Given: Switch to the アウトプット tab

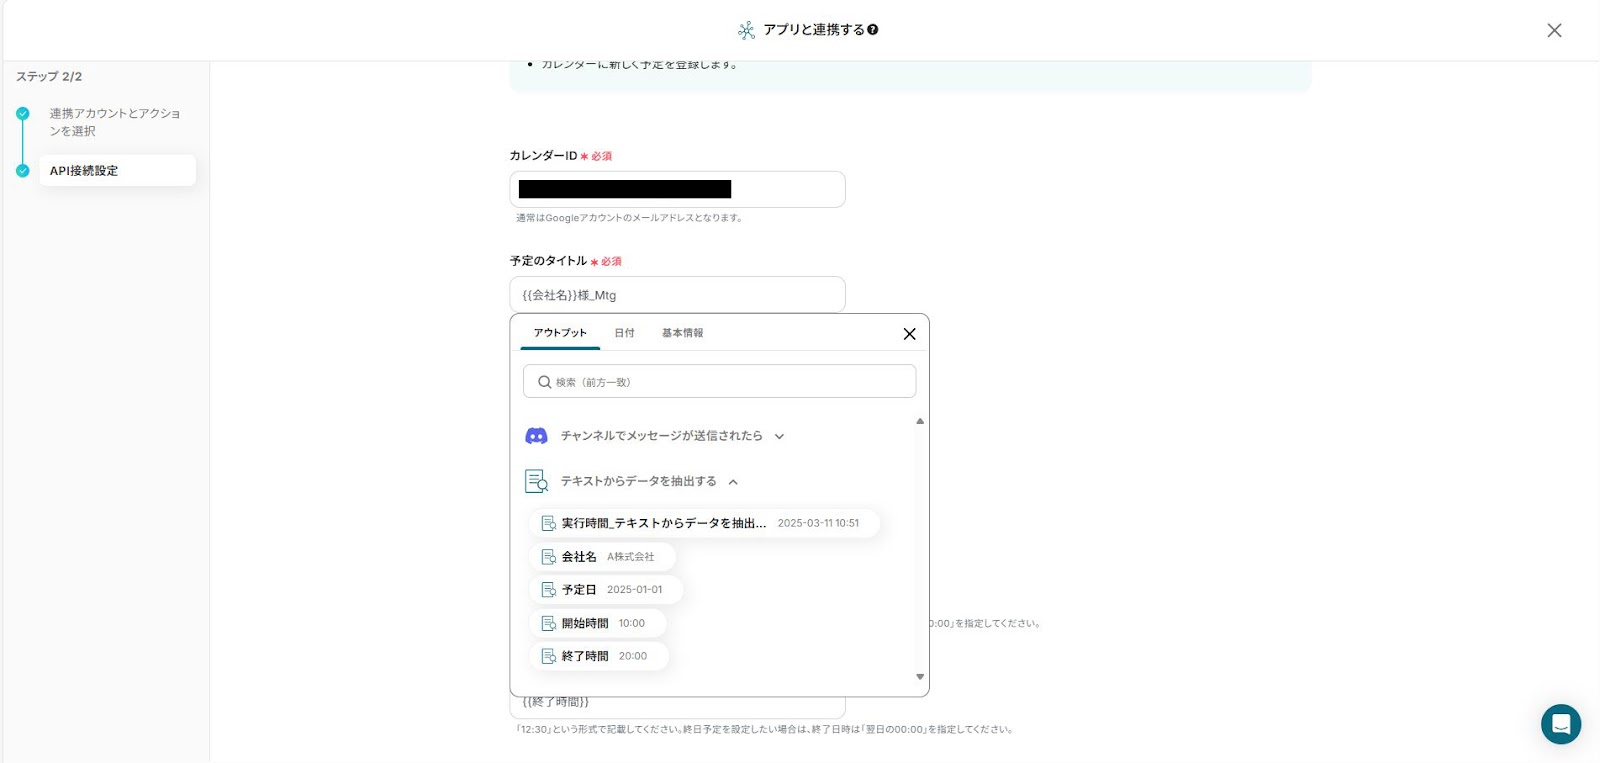Looking at the screenshot, I should coord(560,333).
